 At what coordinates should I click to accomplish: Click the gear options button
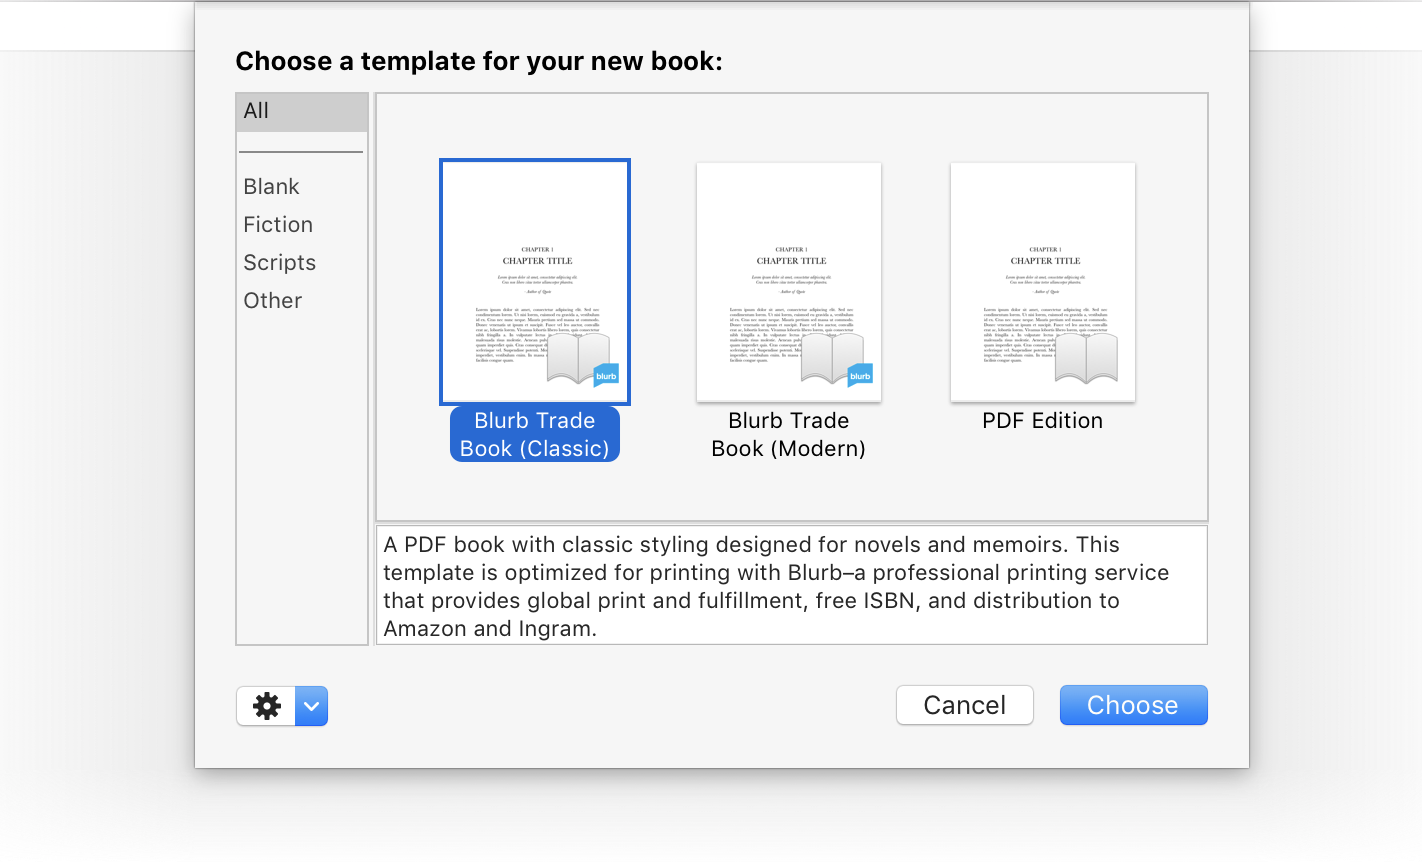click(x=266, y=706)
